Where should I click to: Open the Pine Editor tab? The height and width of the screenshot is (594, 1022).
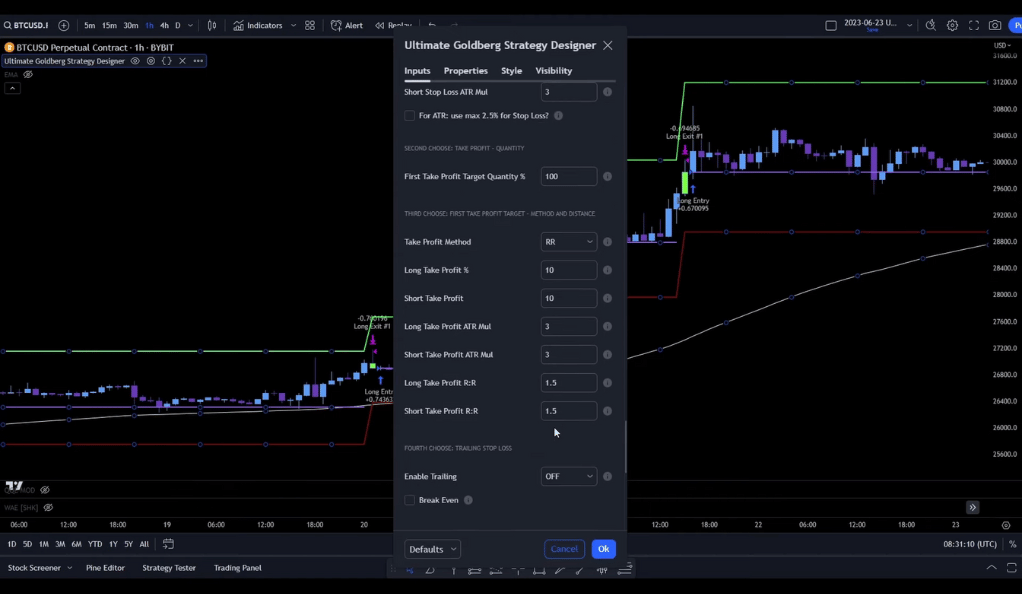(105, 568)
